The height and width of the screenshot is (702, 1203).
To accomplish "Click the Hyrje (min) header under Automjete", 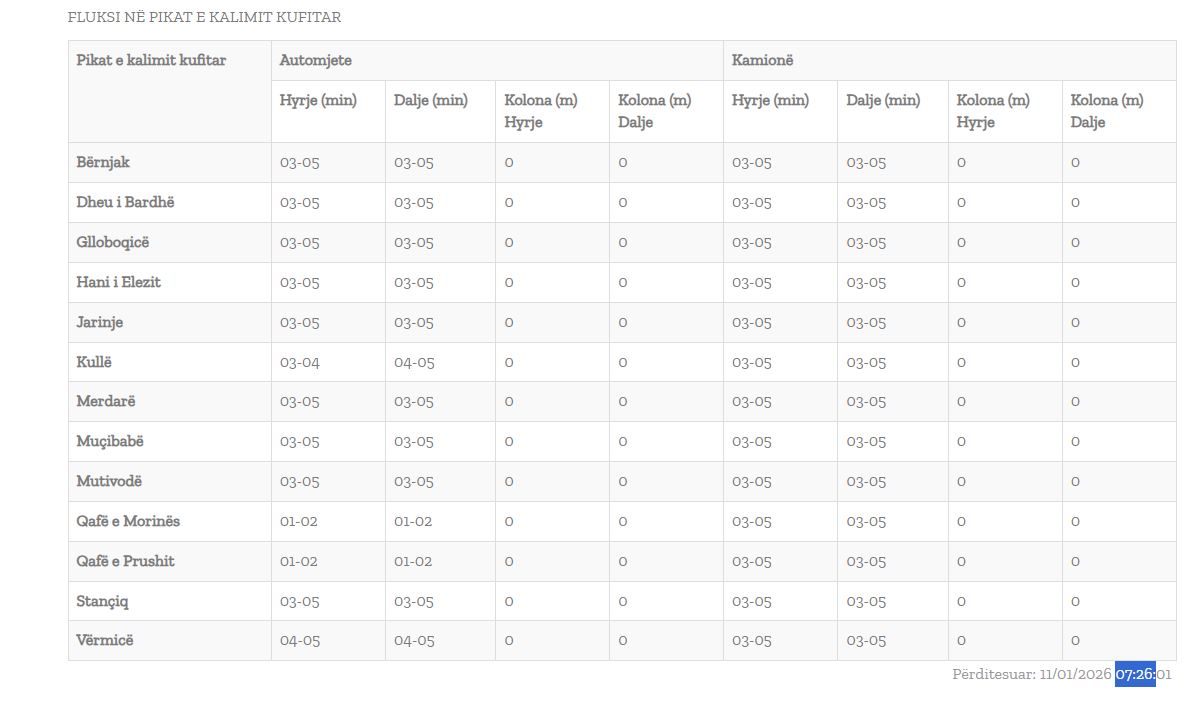I will (318, 100).
